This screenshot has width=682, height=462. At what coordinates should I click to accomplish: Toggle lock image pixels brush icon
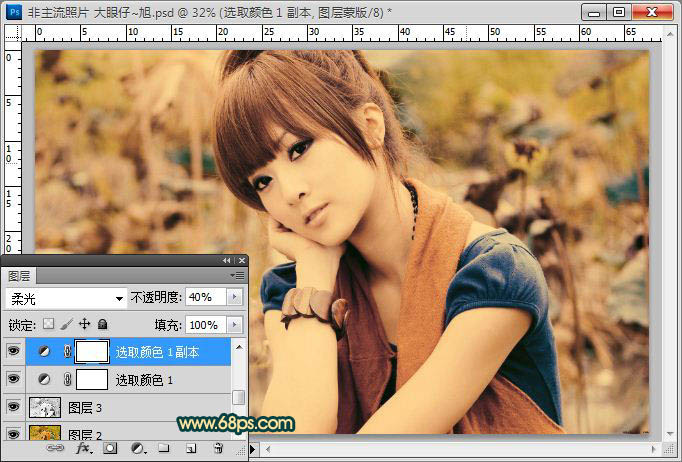(66, 325)
